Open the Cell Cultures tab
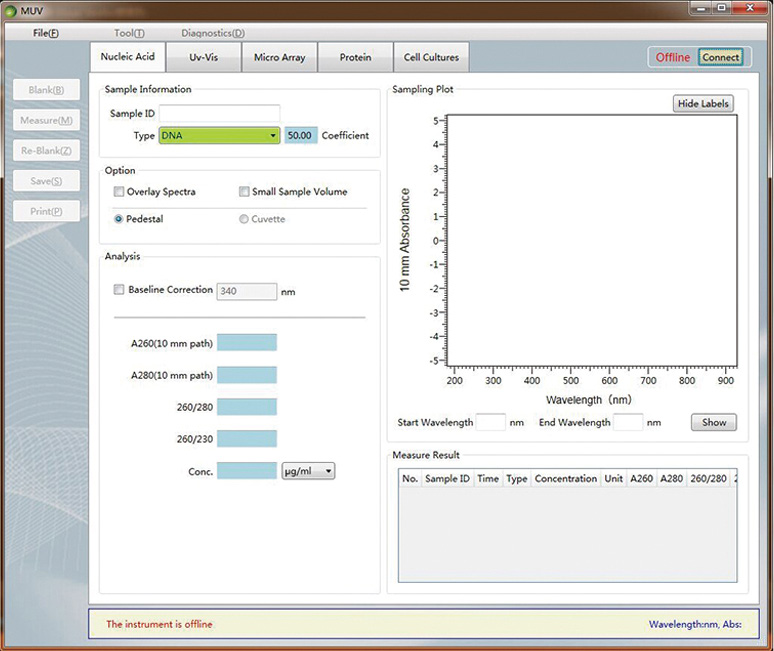Viewport: 774px width, 651px height. coord(432,57)
